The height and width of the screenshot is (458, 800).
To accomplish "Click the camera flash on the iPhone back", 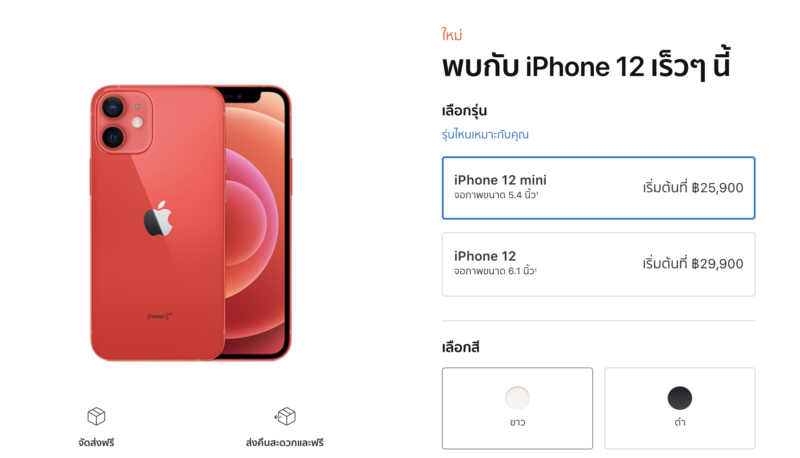I will 137,122.
